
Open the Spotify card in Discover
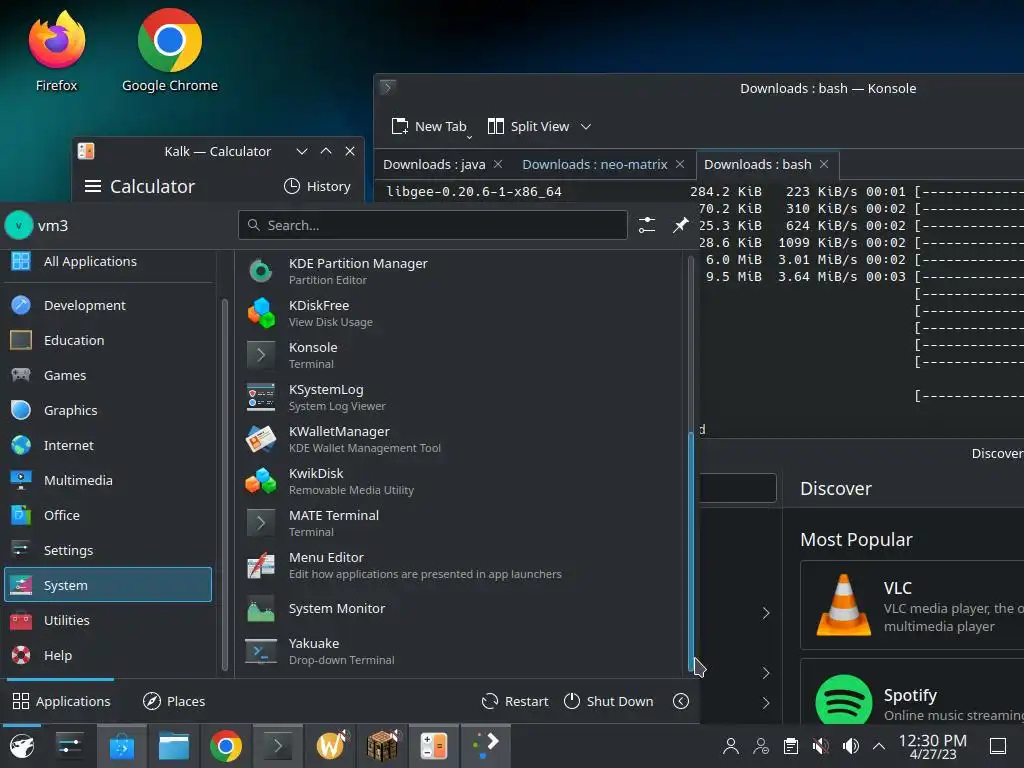(912, 692)
